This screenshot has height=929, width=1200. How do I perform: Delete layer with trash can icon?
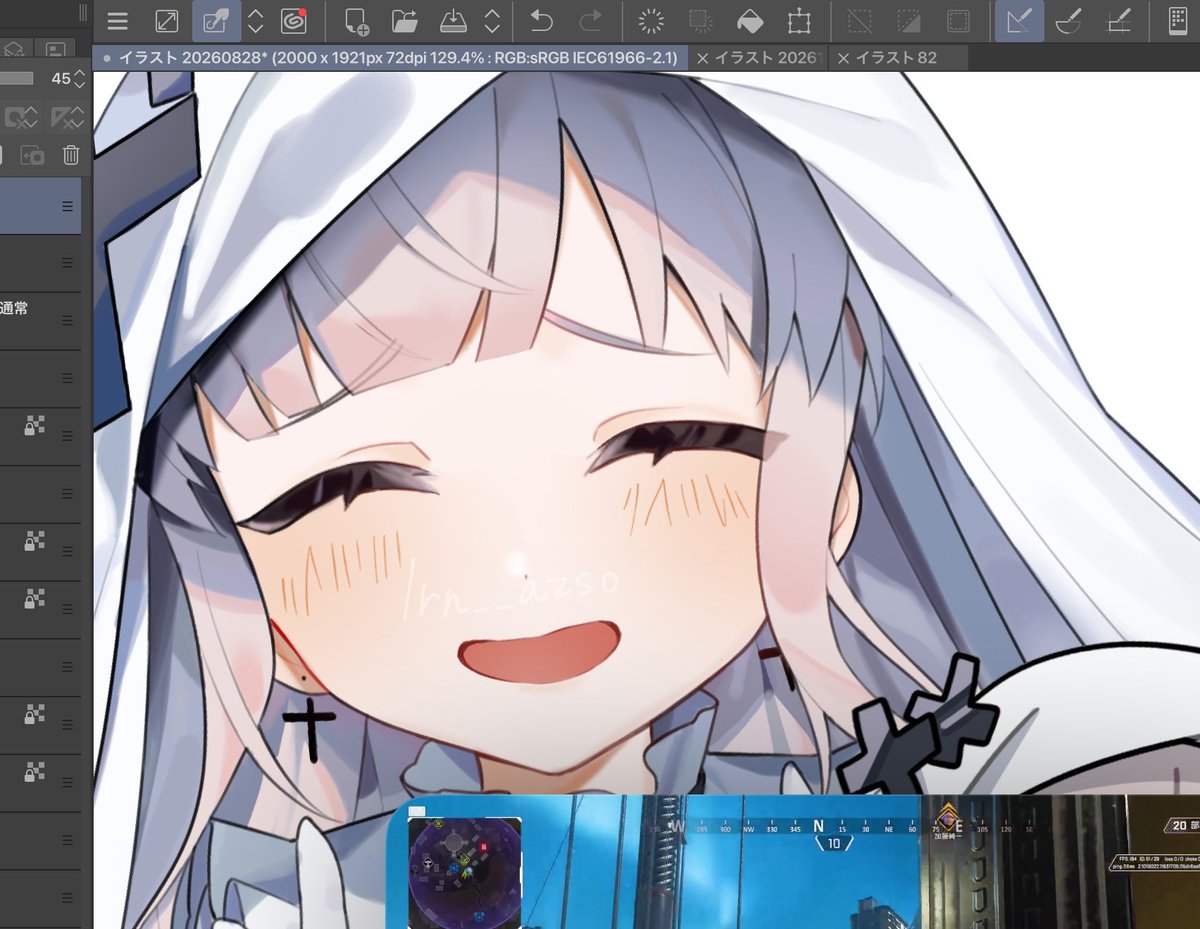pyautogui.click(x=71, y=154)
